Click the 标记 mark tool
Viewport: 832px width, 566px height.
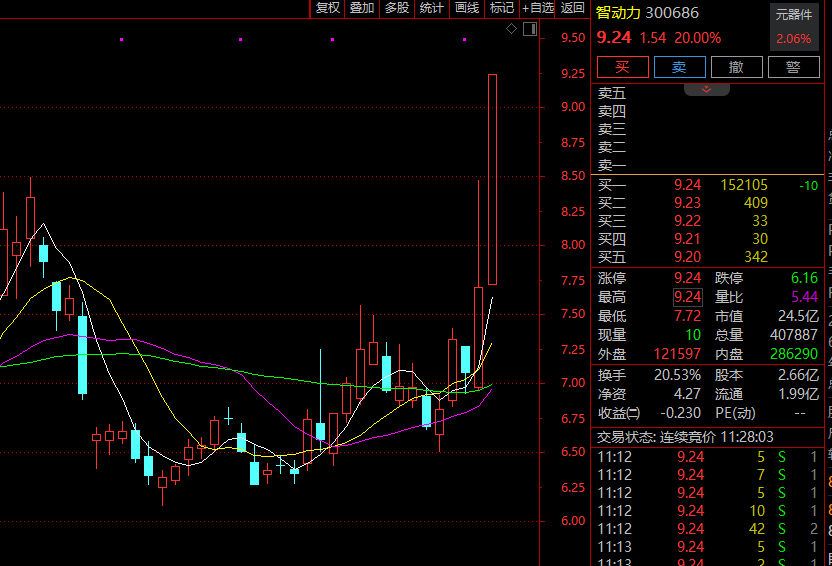click(x=501, y=8)
